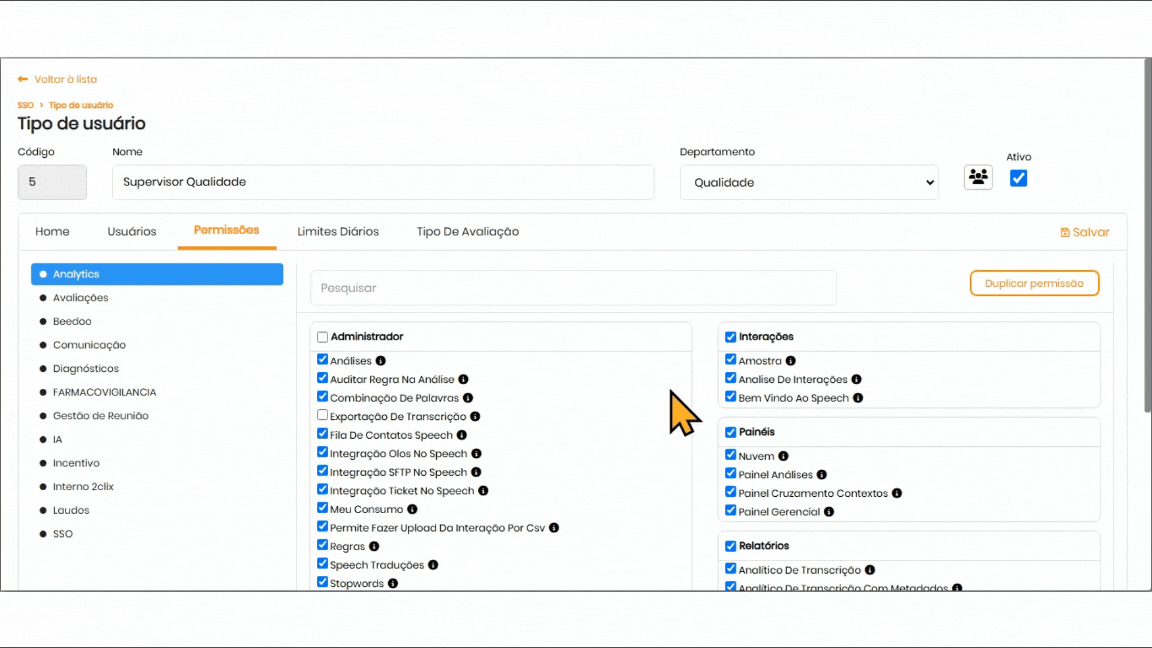
Task: Click the Salvar button
Action: click(x=1085, y=232)
